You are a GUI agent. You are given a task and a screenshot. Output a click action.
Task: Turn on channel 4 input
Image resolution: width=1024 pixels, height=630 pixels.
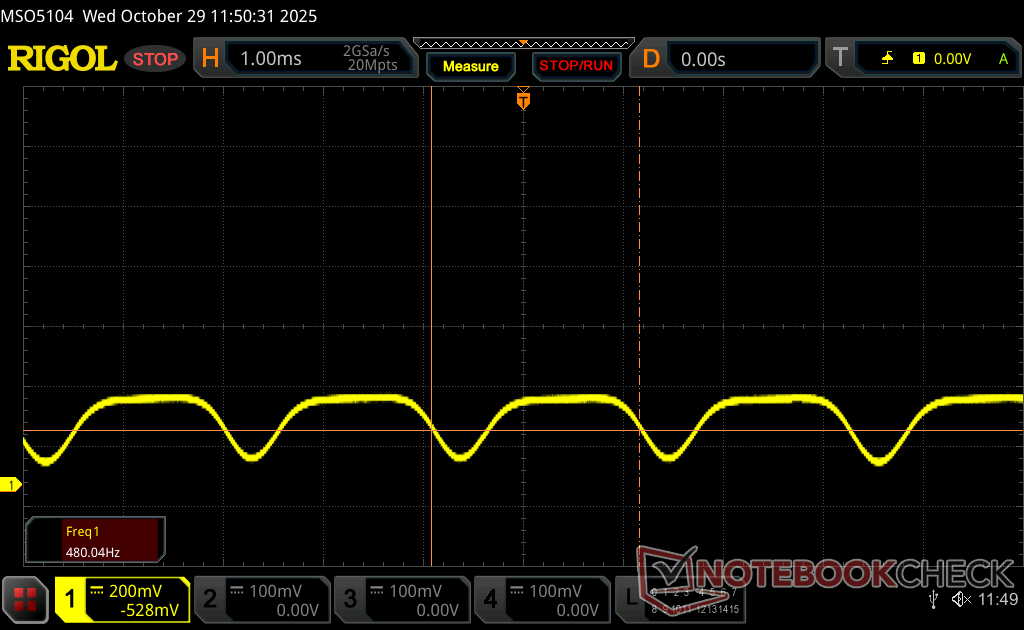point(541,600)
